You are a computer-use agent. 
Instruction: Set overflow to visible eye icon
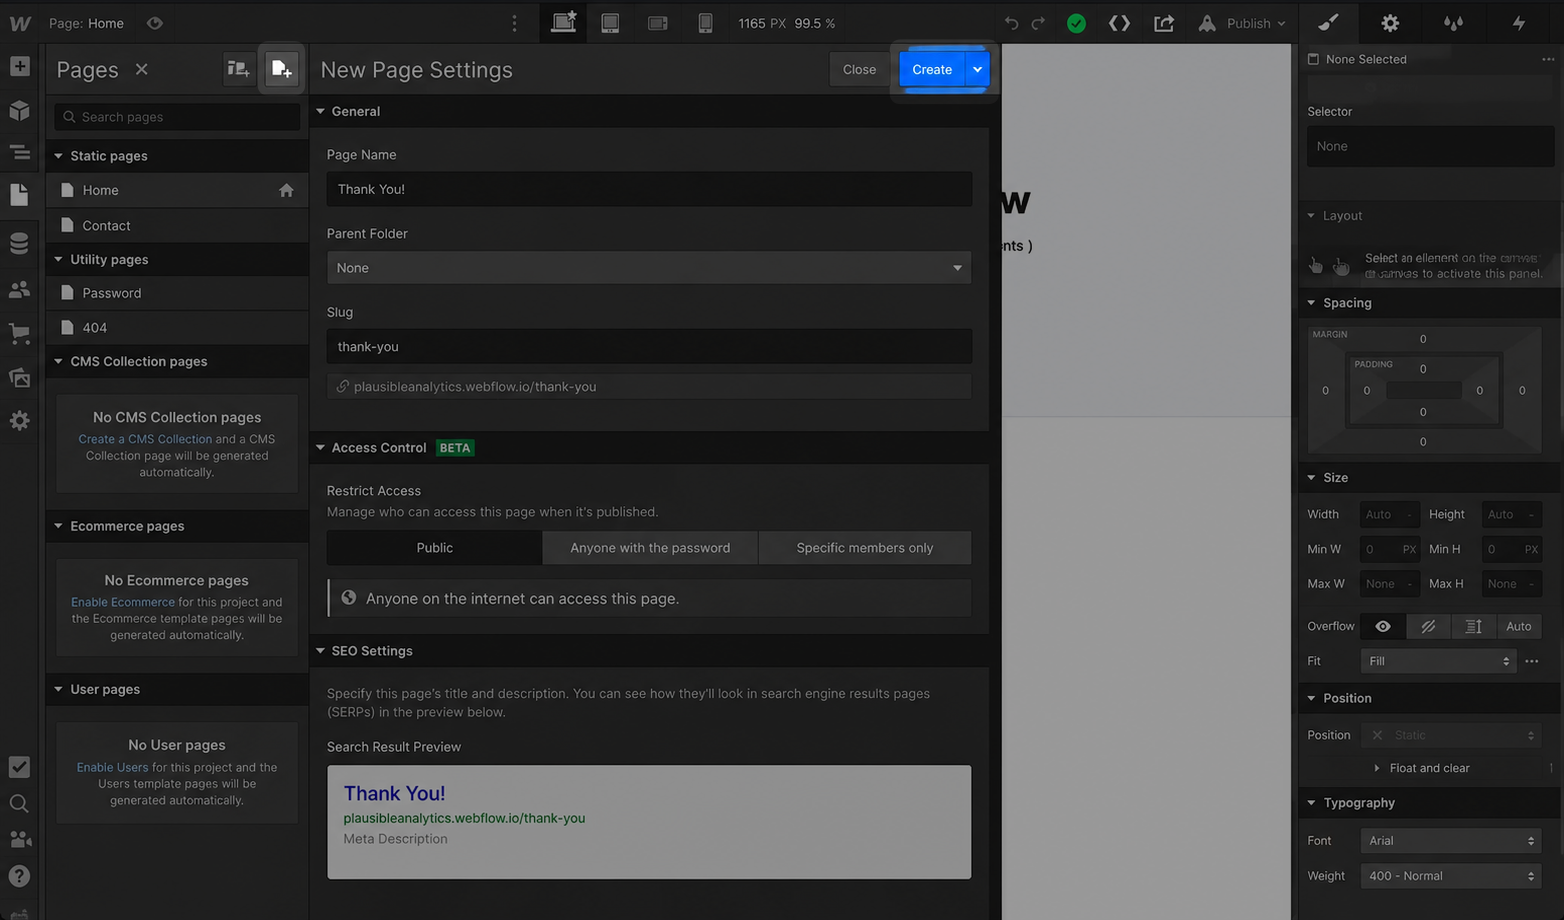1383,626
